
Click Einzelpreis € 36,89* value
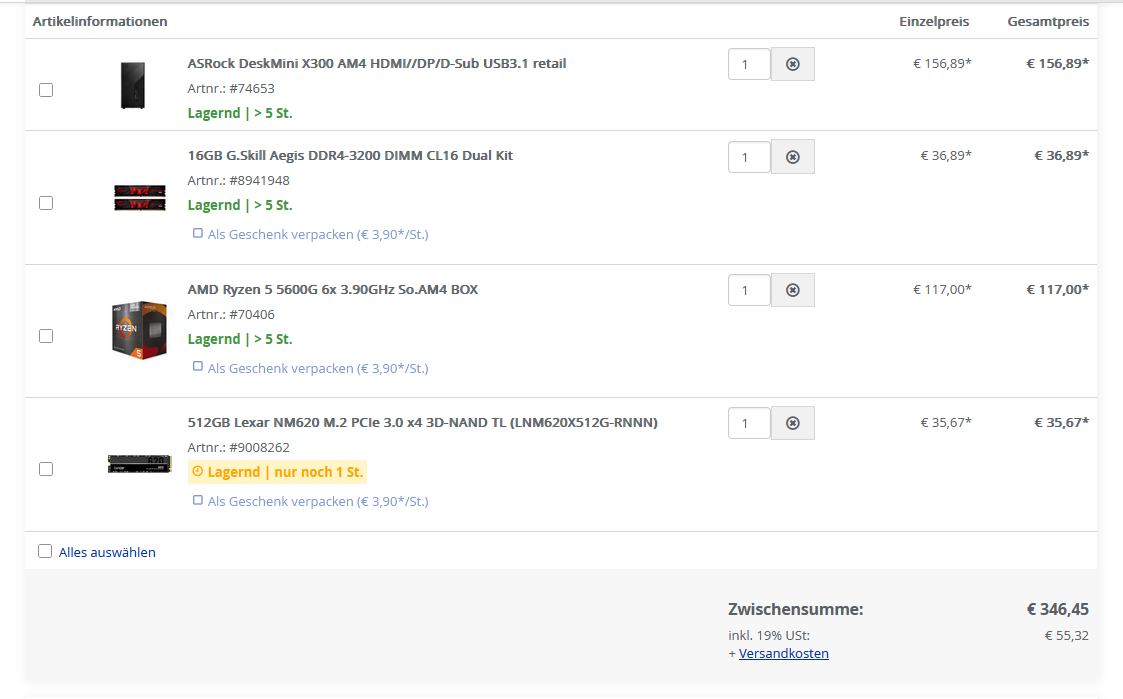tap(946, 155)
